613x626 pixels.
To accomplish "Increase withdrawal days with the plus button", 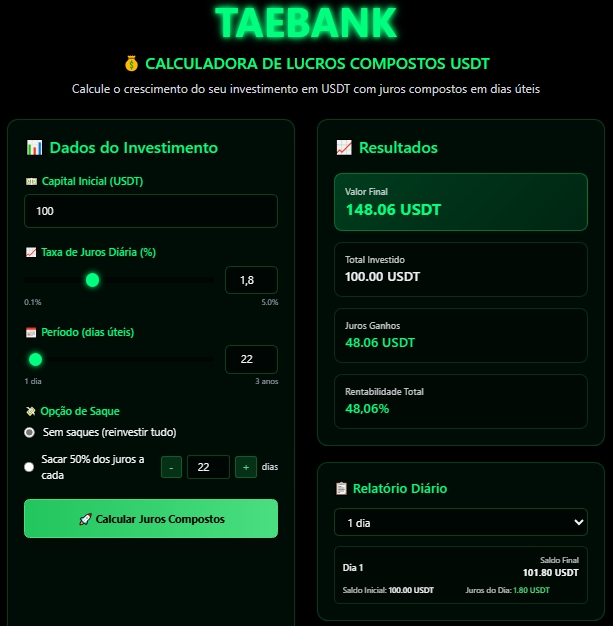I will tap(245, 466).
